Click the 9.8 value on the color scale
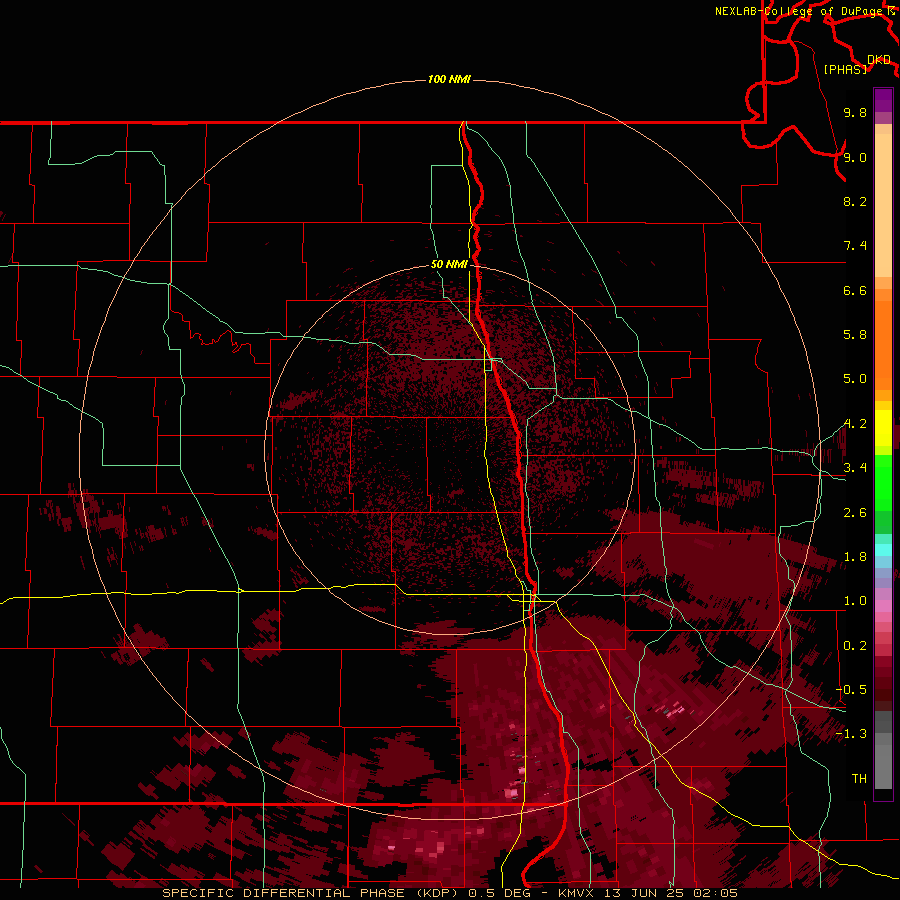Image resolution: width=900 pixels, height=900 pixels. [x=855, y=112]
